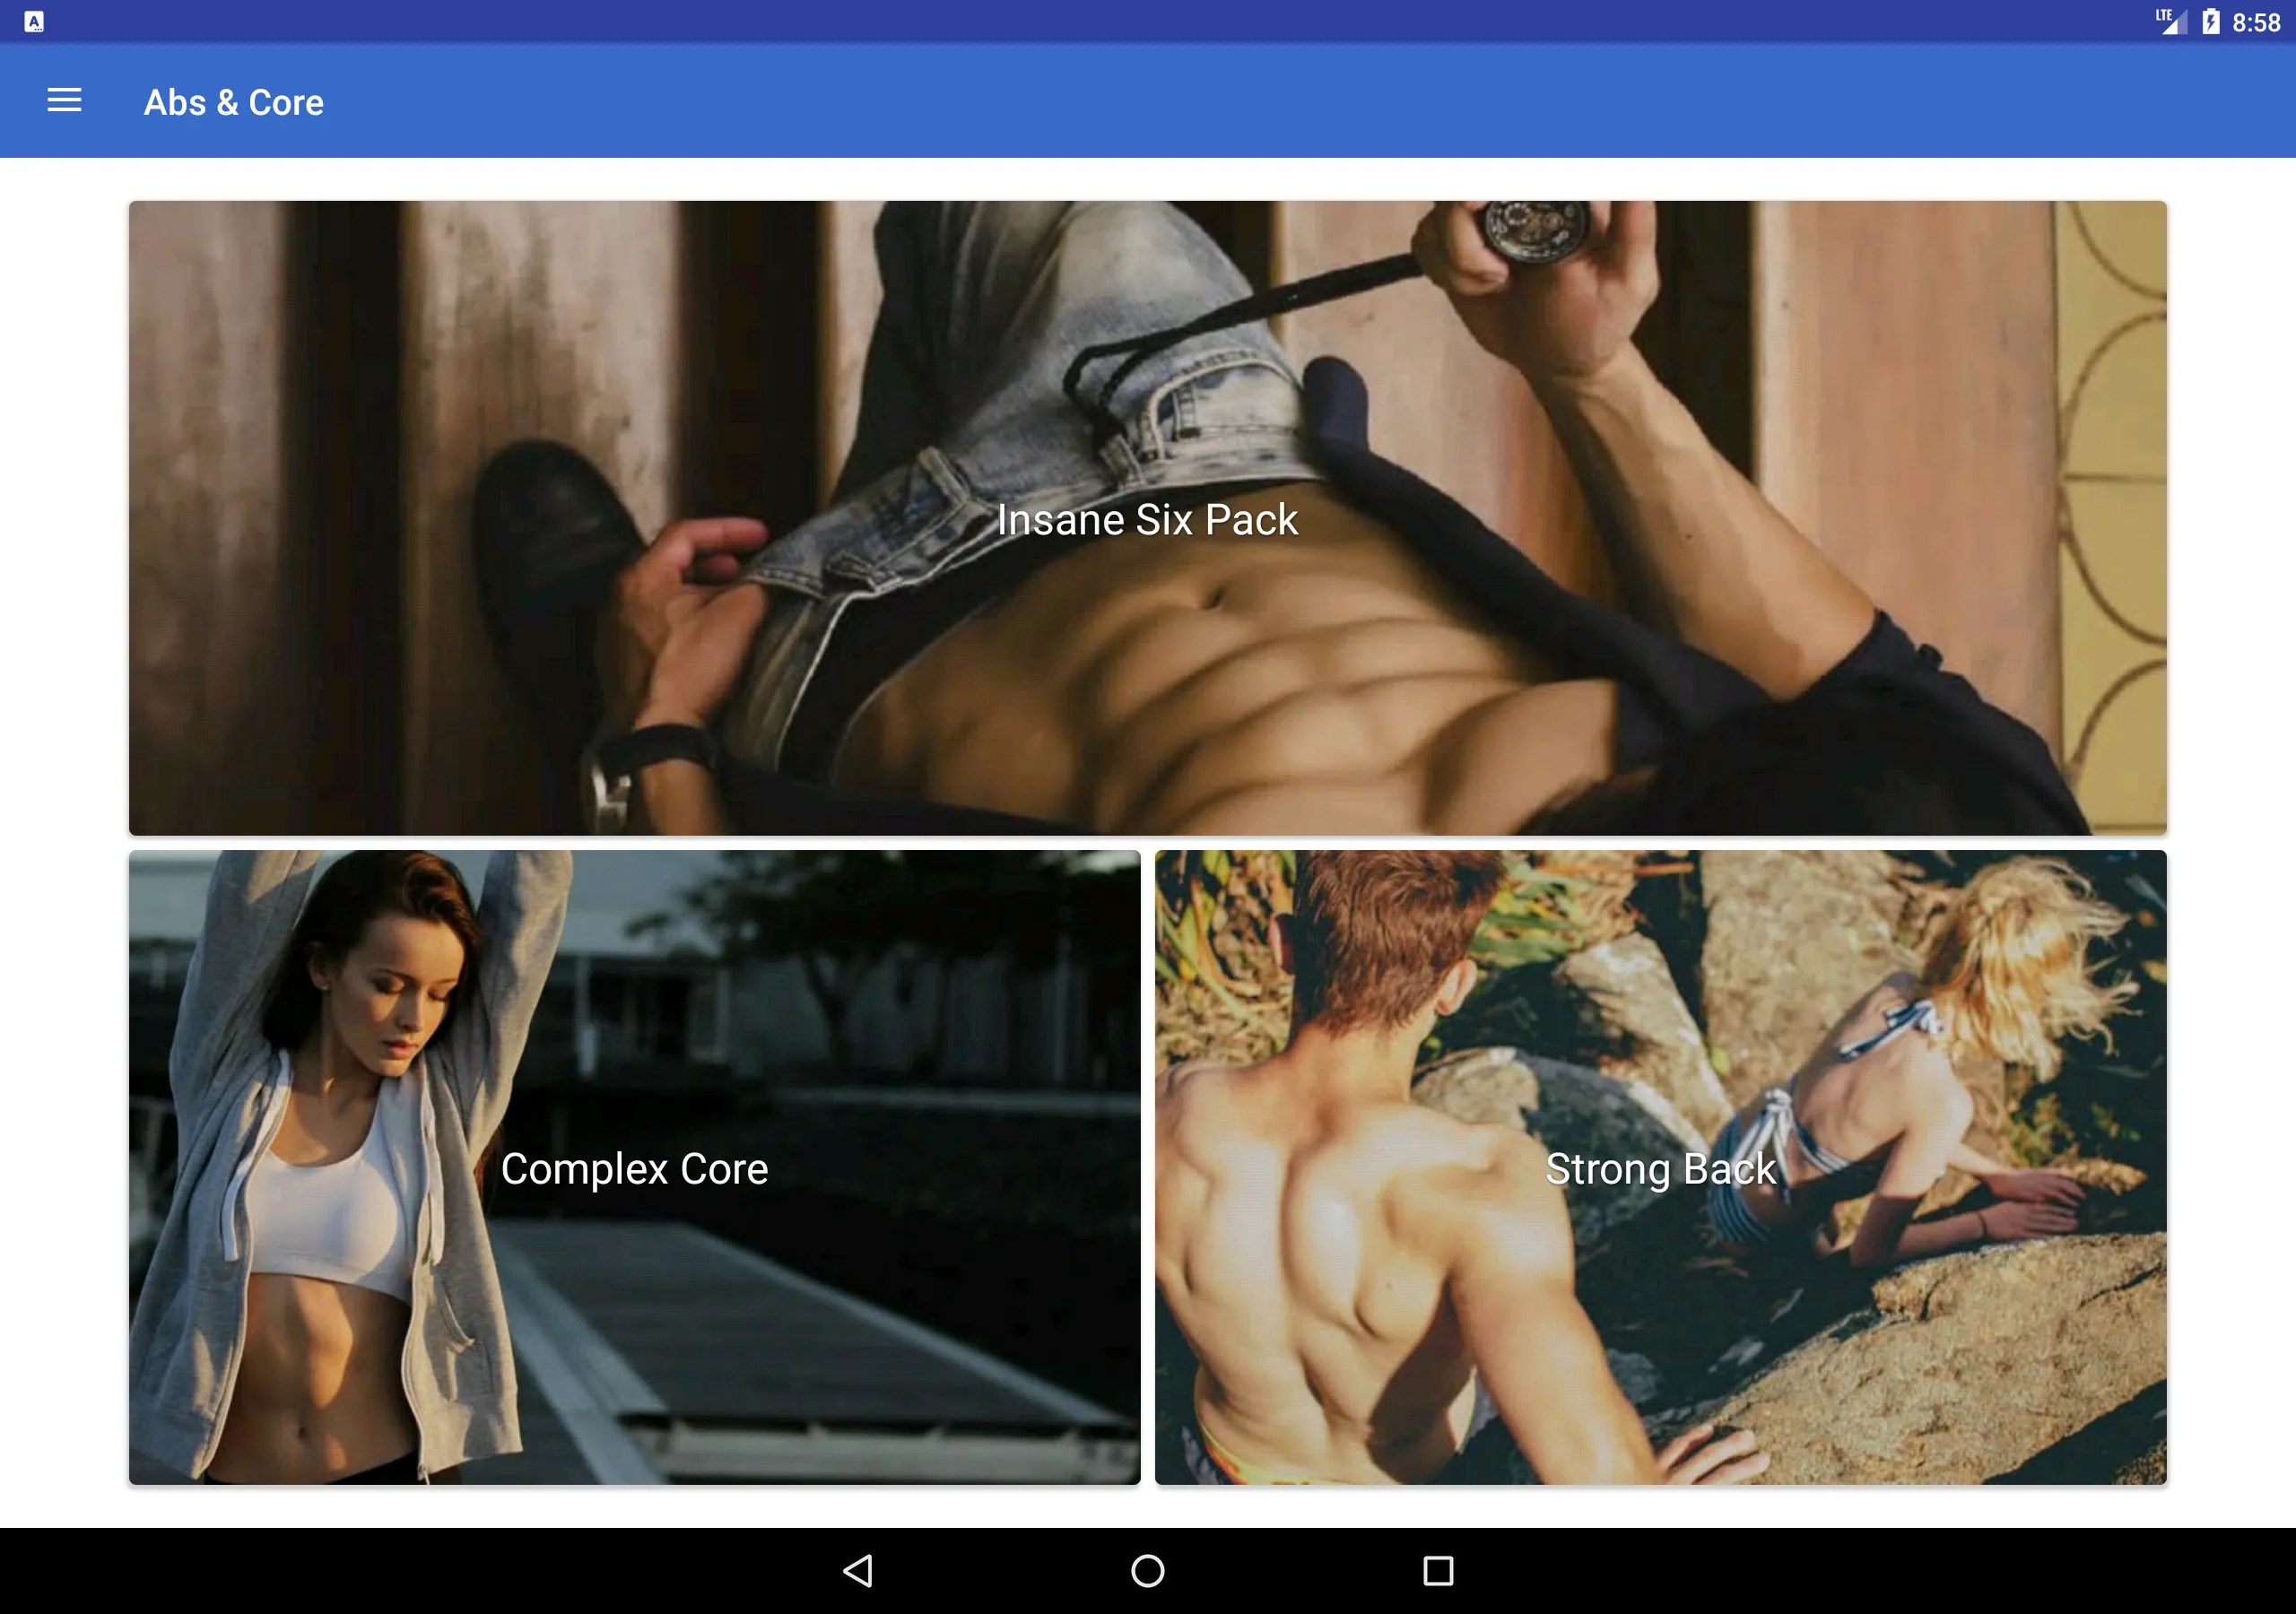Tap the Android back button

[x=858, y=1570]
